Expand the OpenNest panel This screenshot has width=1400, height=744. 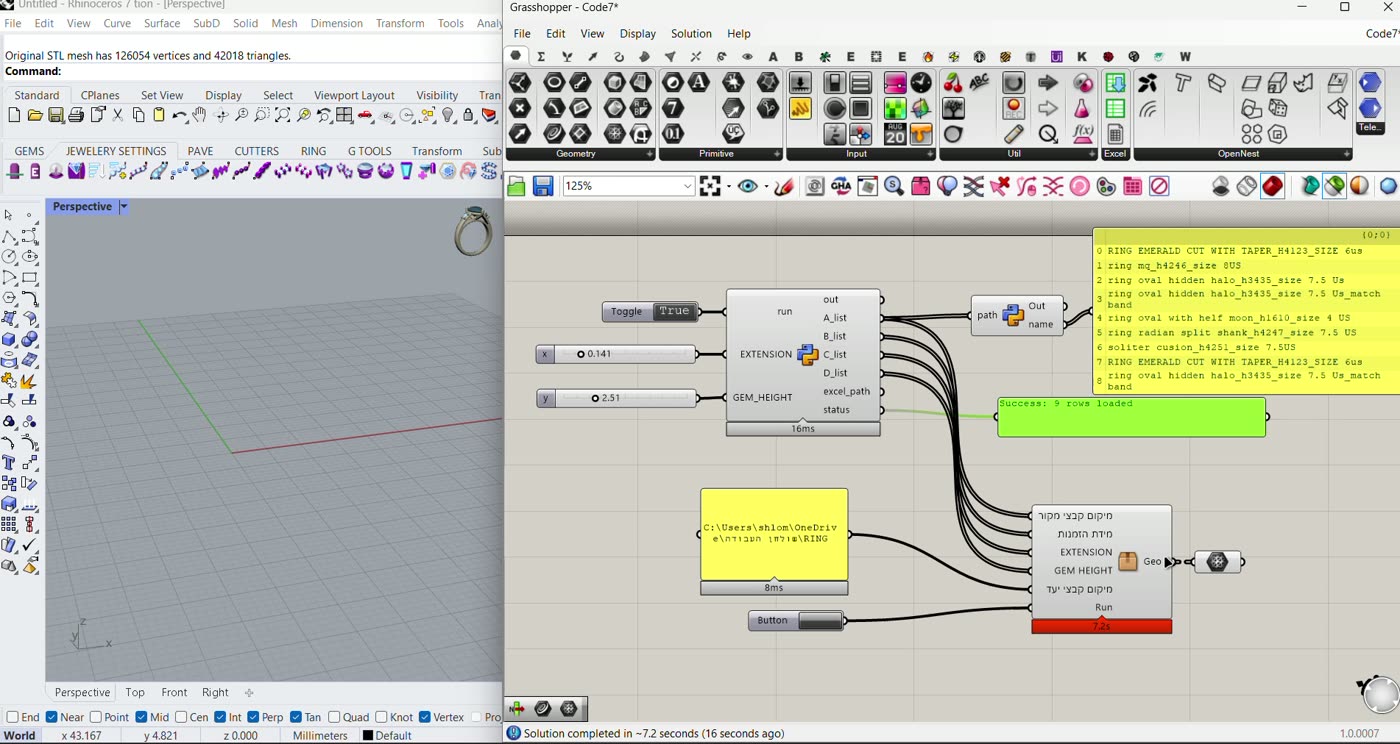1347,154
